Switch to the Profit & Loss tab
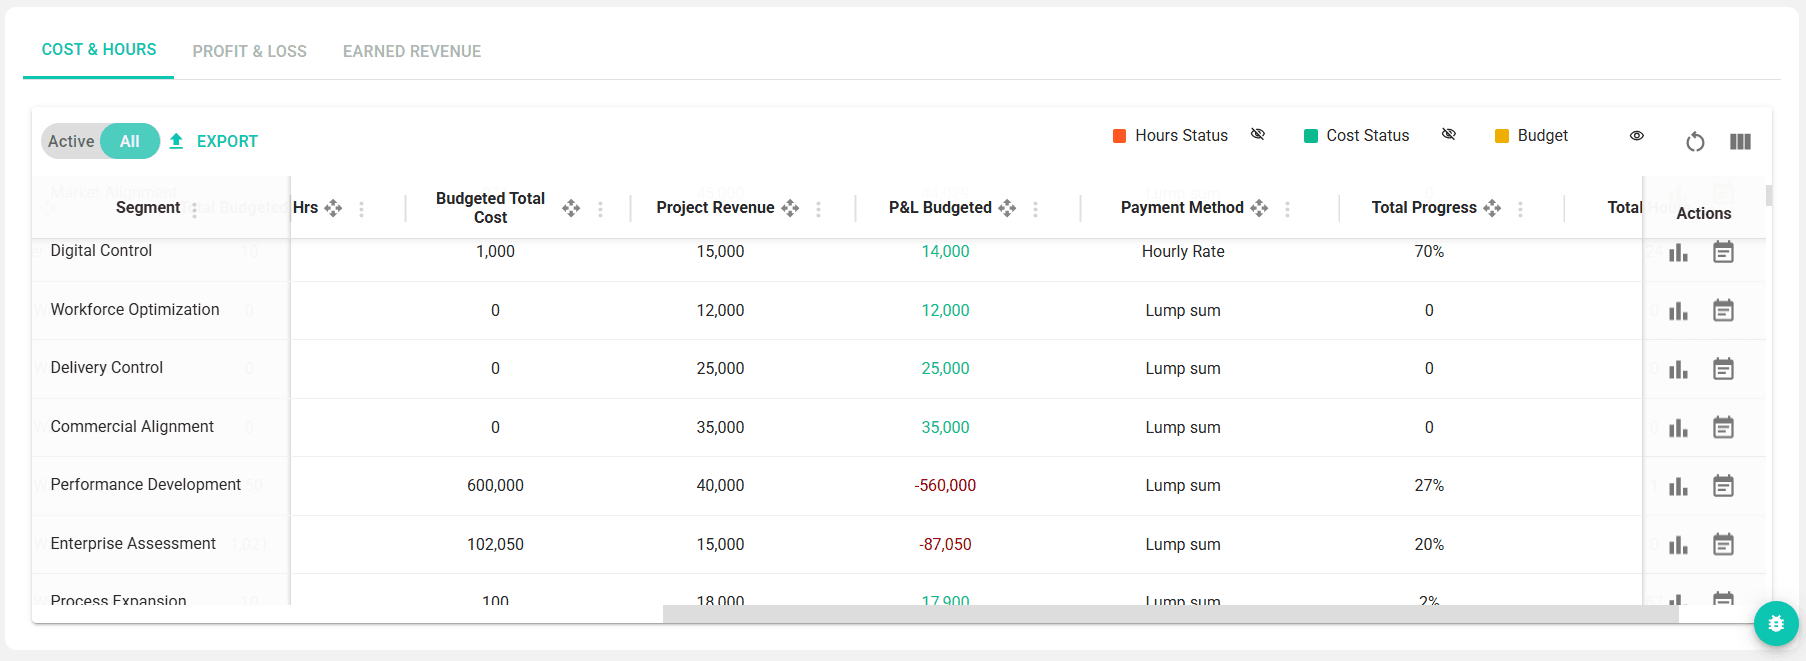Viewport: 1806px width, 661px height. click(x=249, y=51)
